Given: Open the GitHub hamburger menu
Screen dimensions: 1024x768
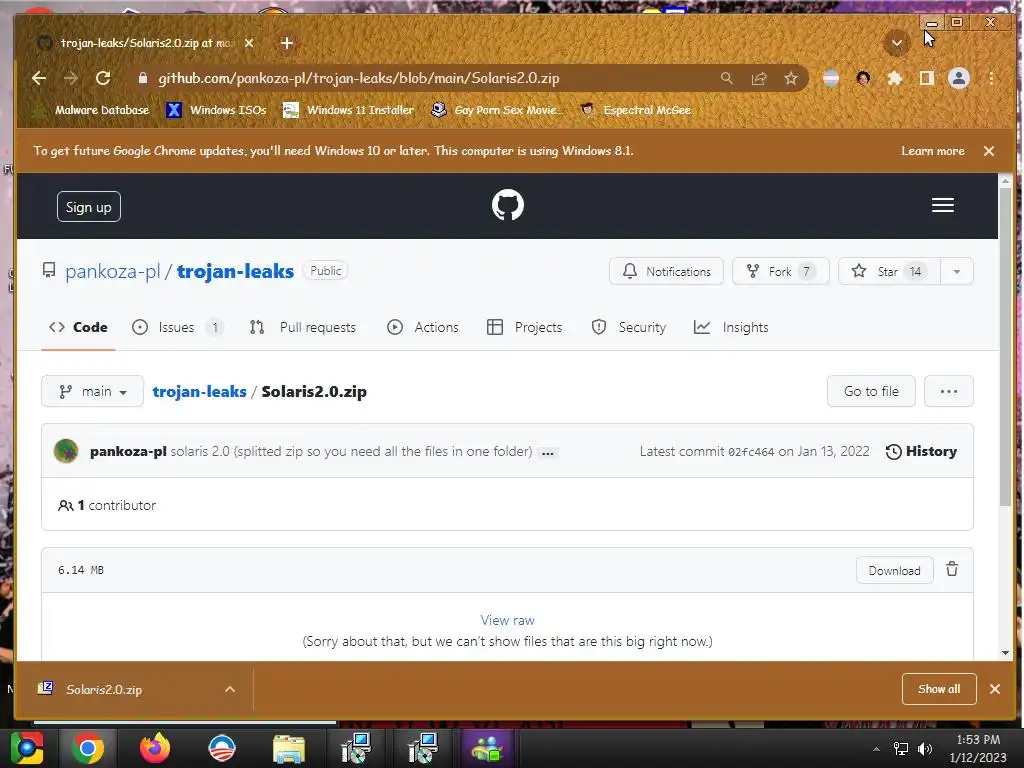Looking at the screenshot, I should point(942,205).
